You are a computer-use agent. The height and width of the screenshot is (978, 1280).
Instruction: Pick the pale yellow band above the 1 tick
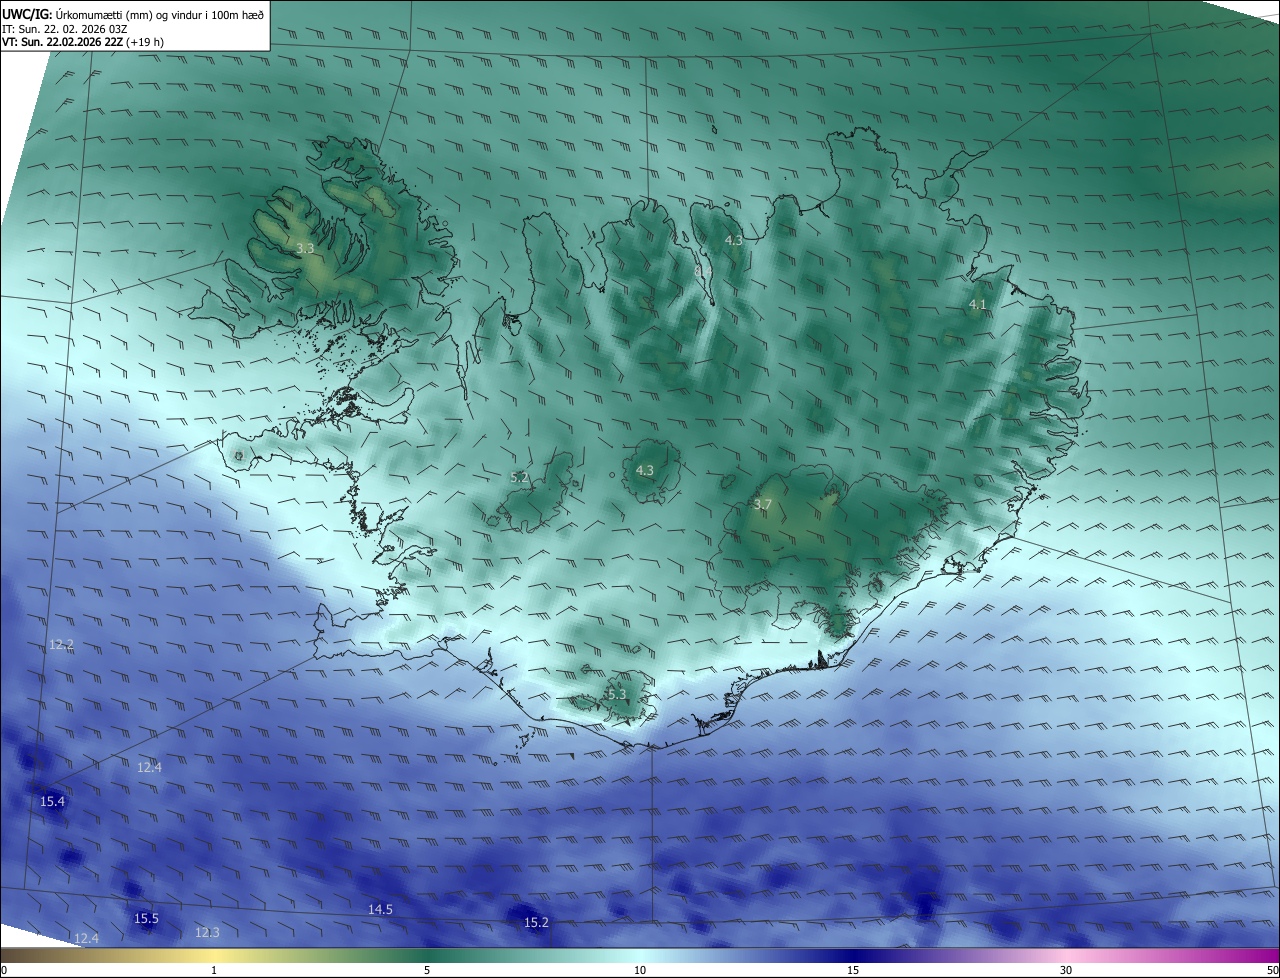click(x=214, y=956)
